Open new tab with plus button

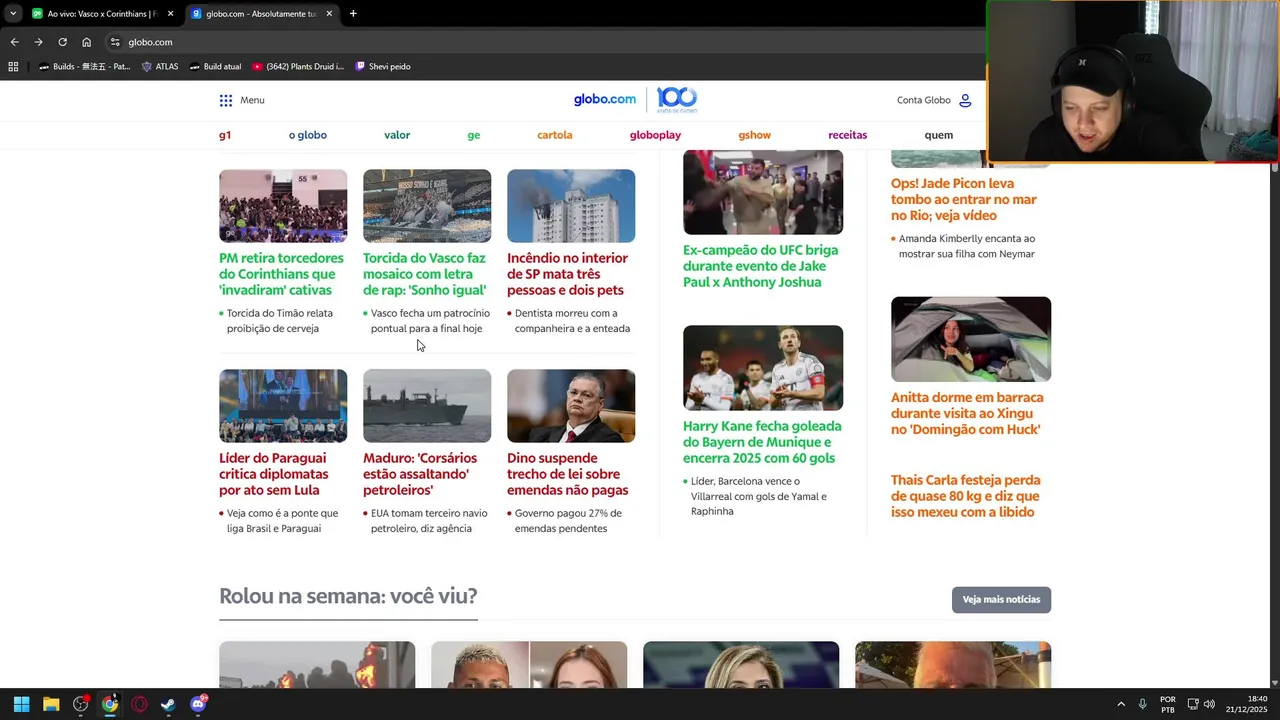[x=353, y=14]
